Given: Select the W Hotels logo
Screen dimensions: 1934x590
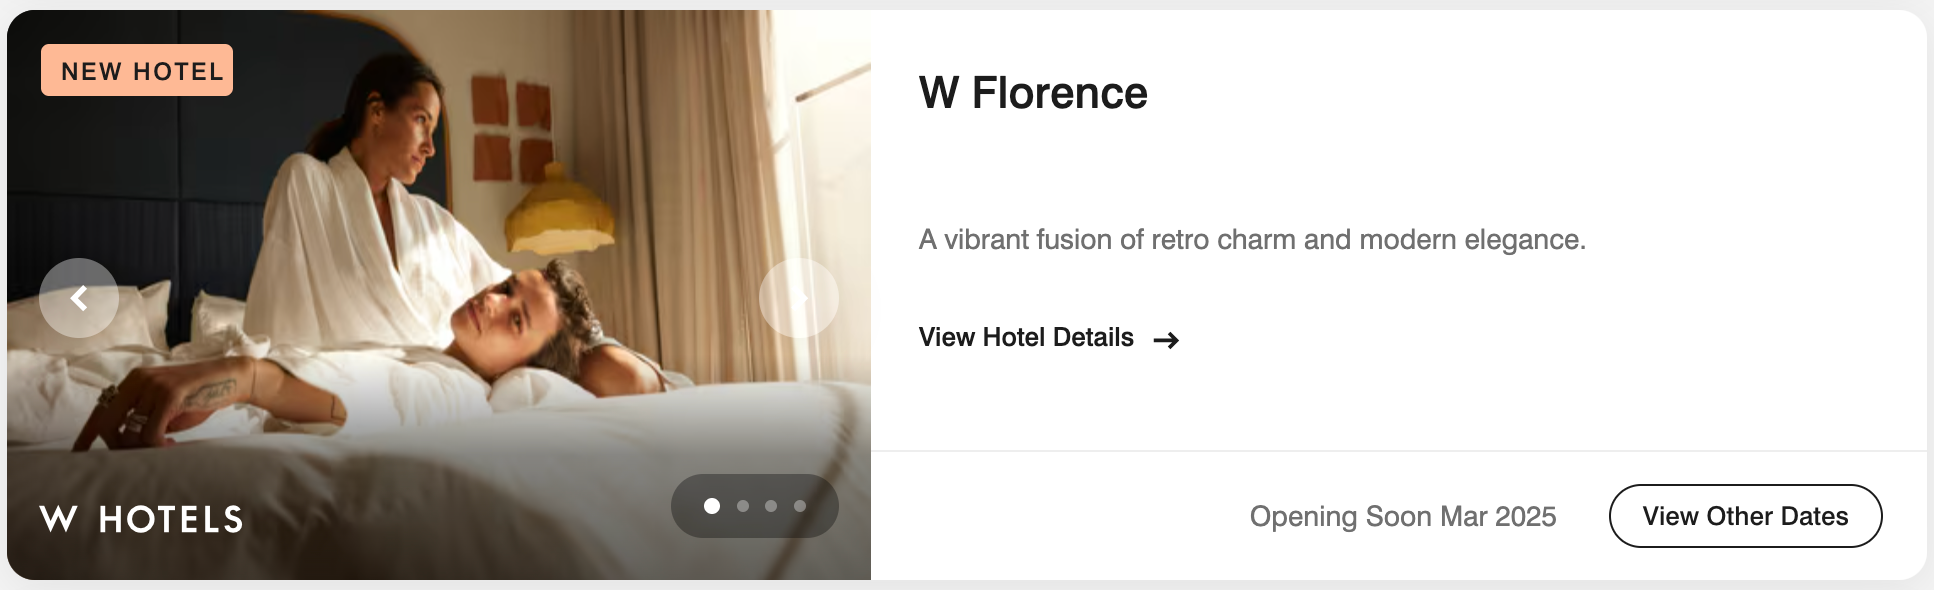Looking at the screenshot, I should click(x=140, y=519).
